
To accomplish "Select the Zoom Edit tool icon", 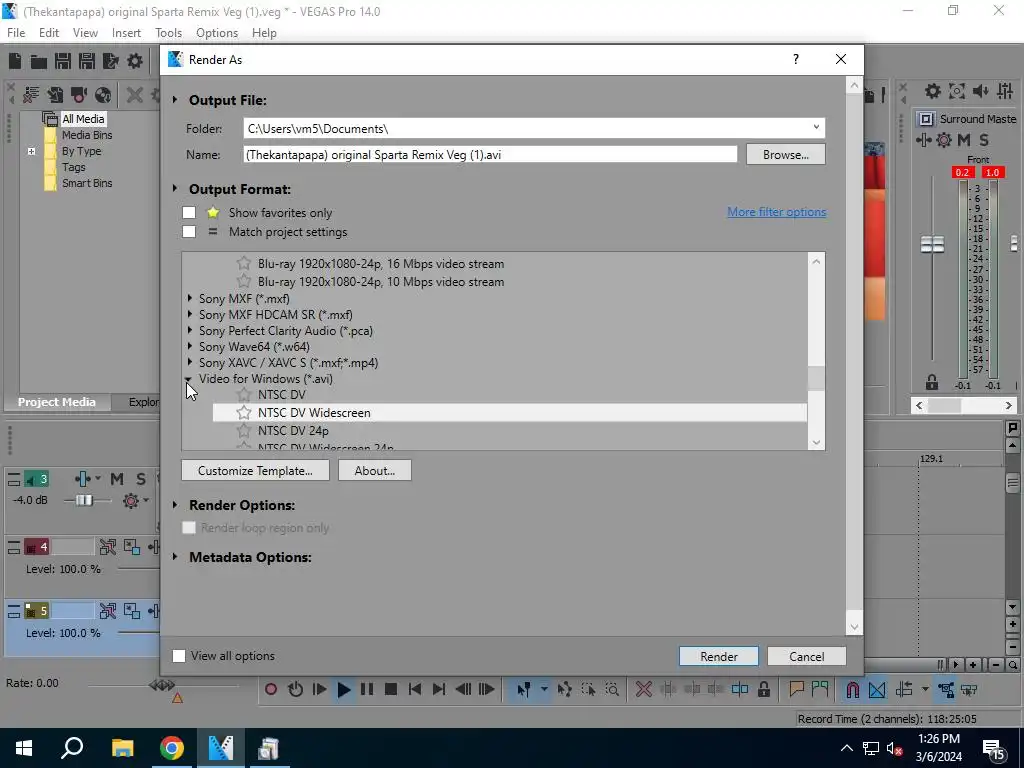I will point(612,689).
